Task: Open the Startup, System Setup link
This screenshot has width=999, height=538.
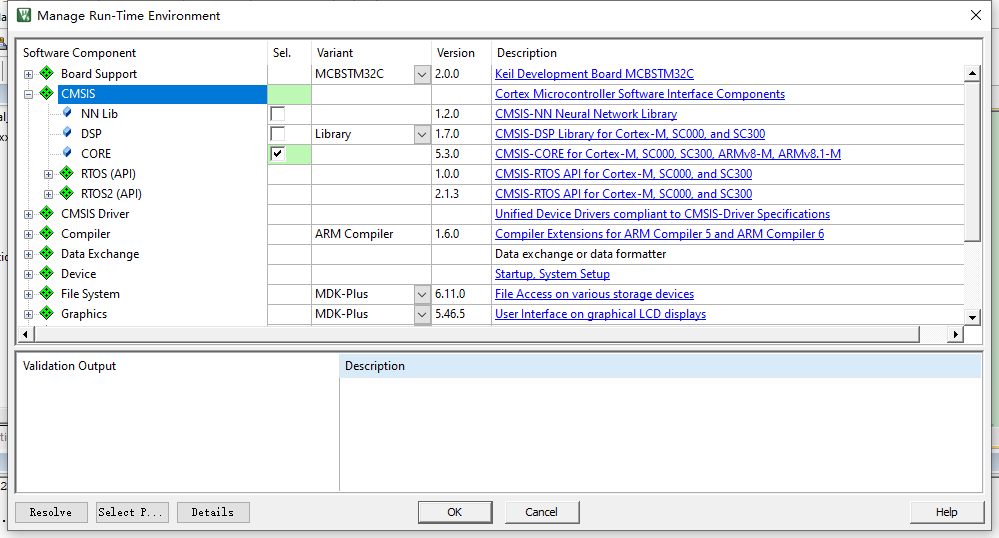Action: pos(552,274)
